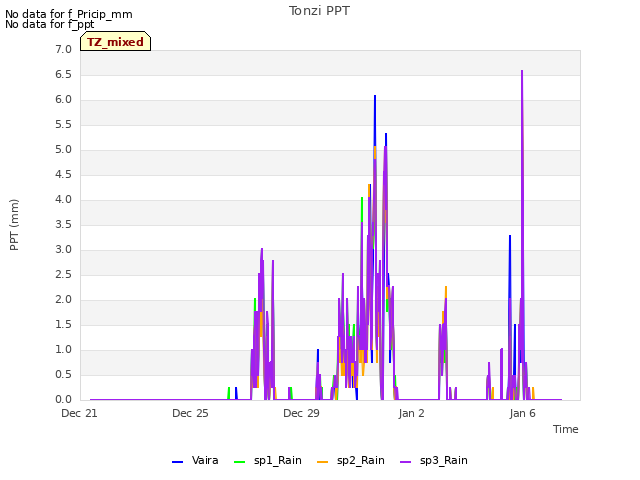Click the sp3_Rain legend label
This screenshot has height=480, width=640.
tap(444, 460)
